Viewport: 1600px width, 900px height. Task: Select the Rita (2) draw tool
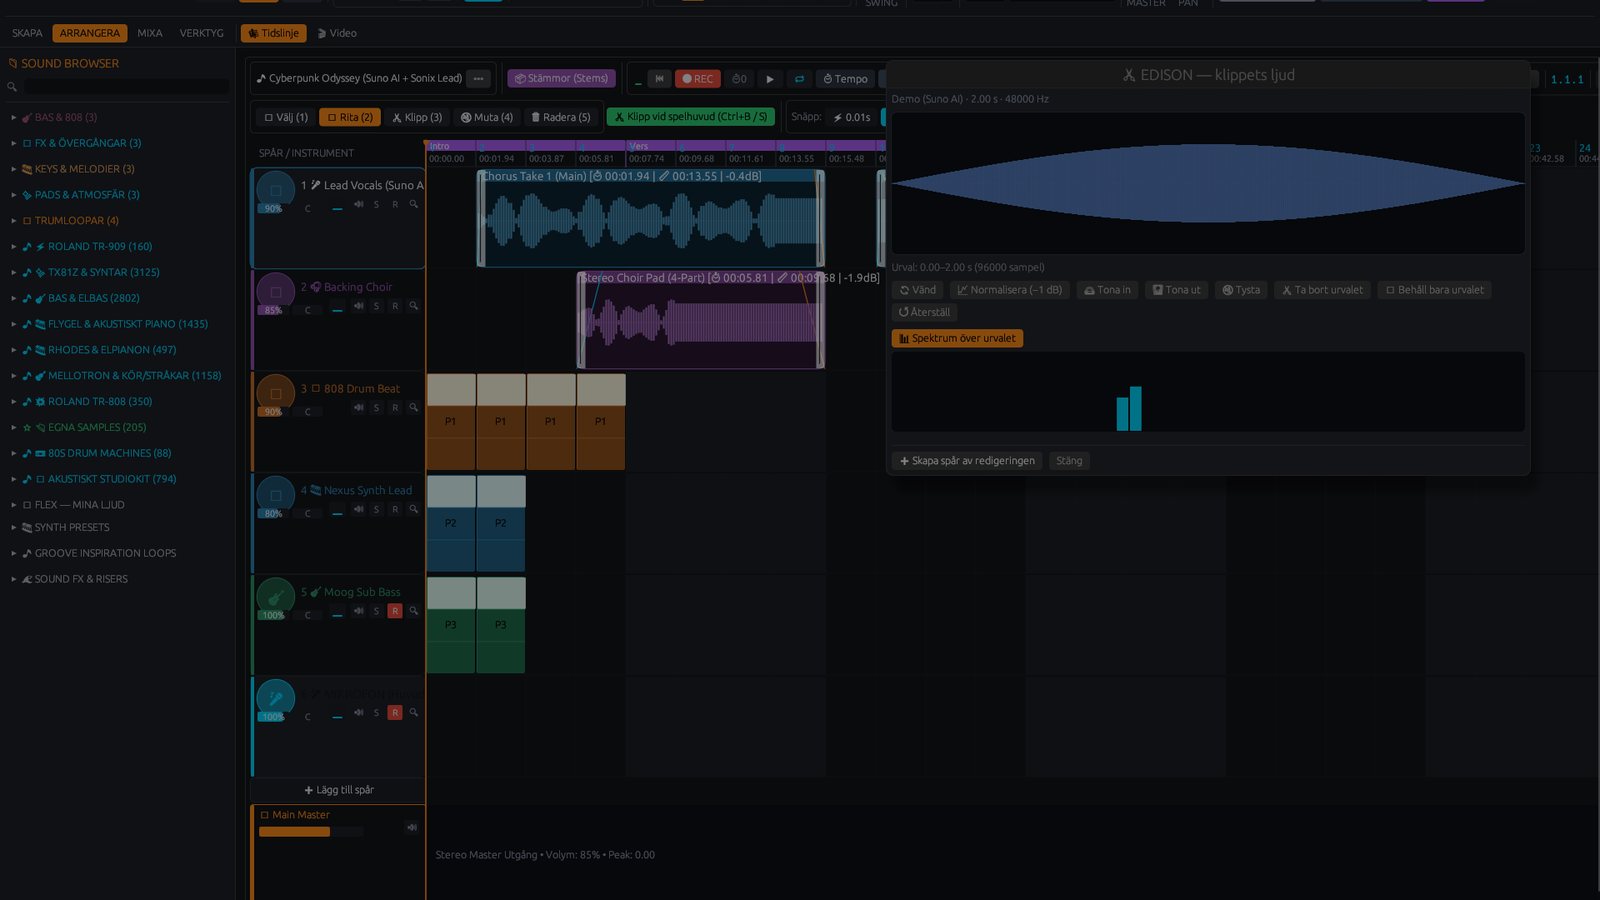tap(350, 117)
